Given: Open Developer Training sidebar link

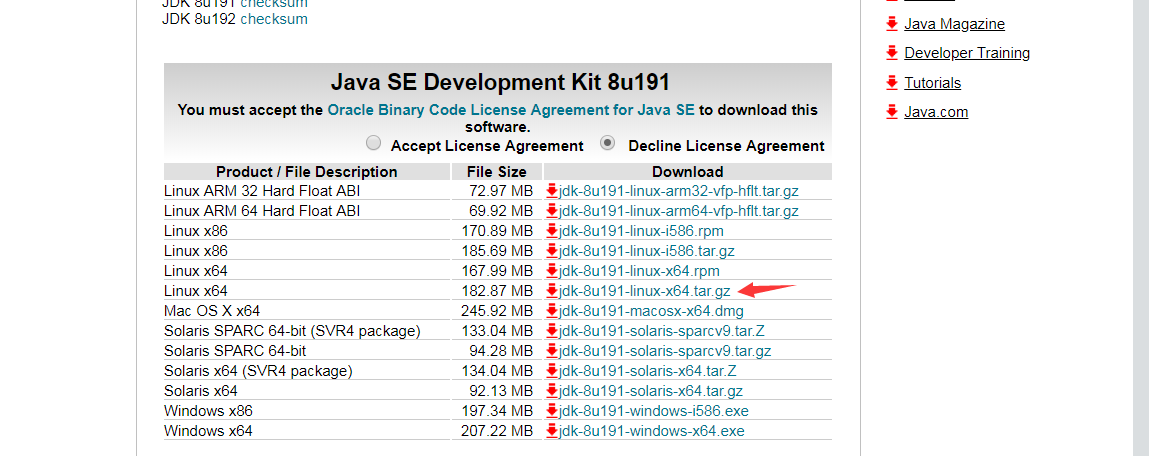Looking at the screenshot, I should 967,53.
